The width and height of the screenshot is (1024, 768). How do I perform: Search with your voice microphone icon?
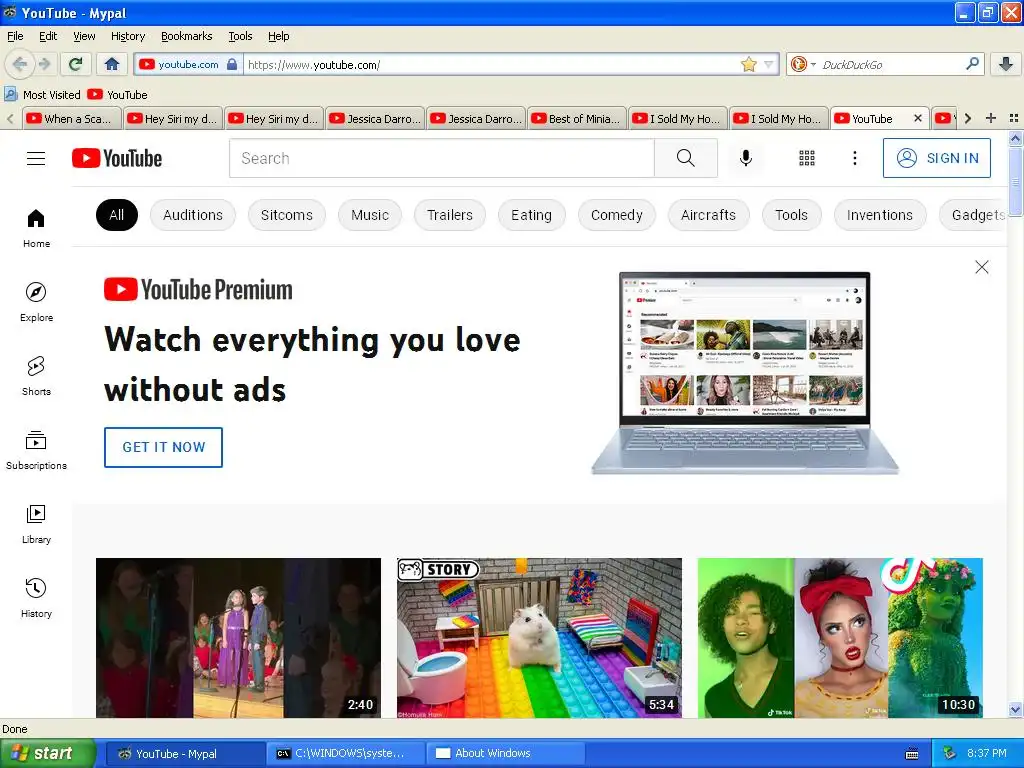pyautogui.click(x=746, y=158)
